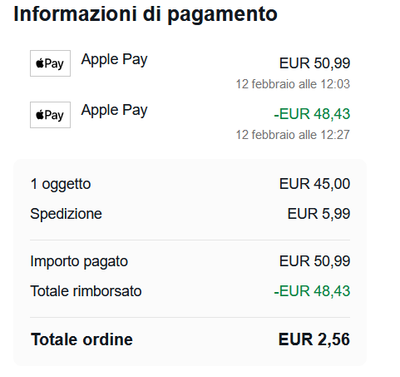Click the EUR 45,00 item price
Screen dimensions: 400x377
[315, 184]
